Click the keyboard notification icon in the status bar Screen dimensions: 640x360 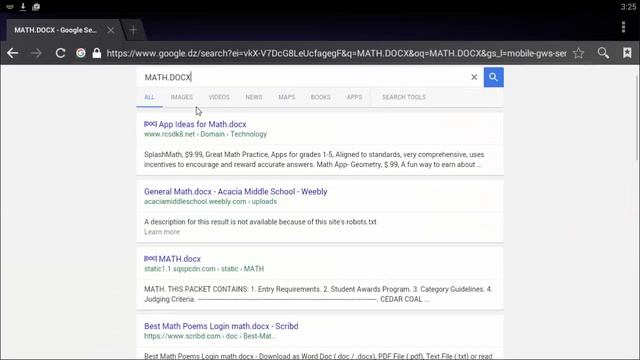click(x=10, y=7)
